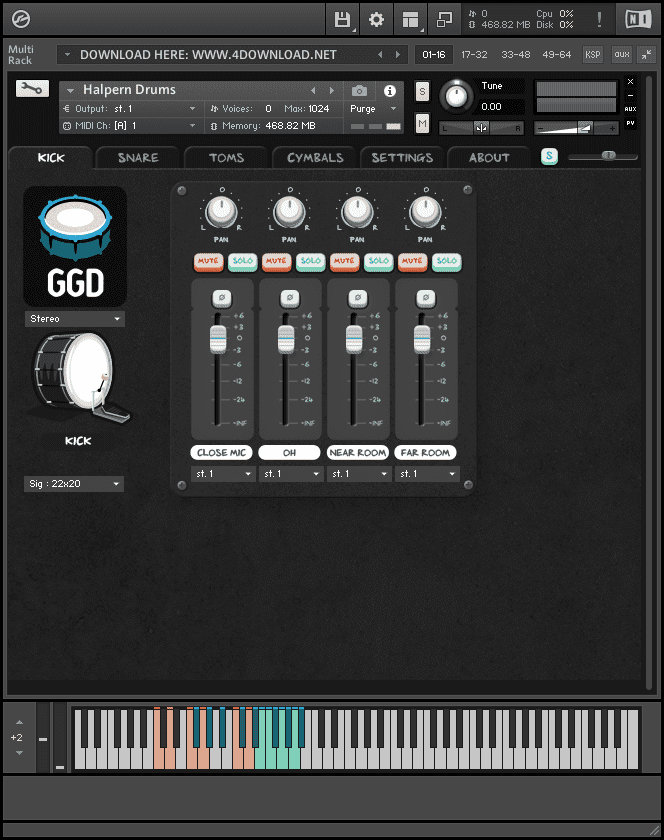Select next instrument arrow beside Halpern Drums
The image size is (664, 840).
[x=332, y=91]
